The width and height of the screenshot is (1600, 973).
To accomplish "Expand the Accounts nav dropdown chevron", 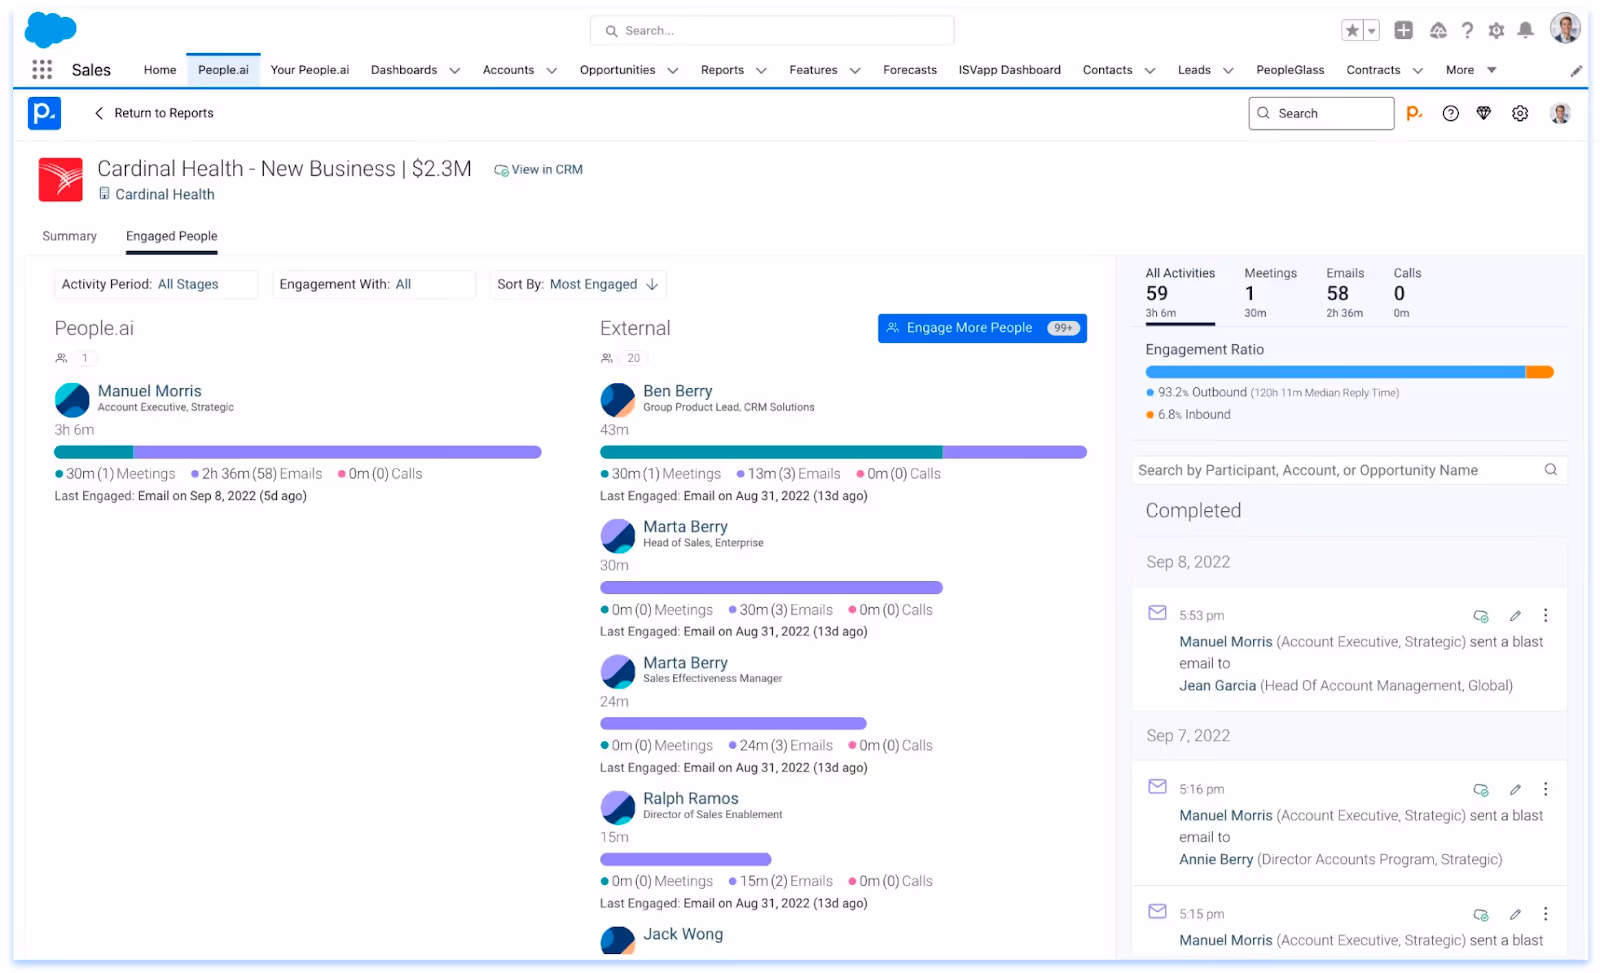I will point(552,71).
